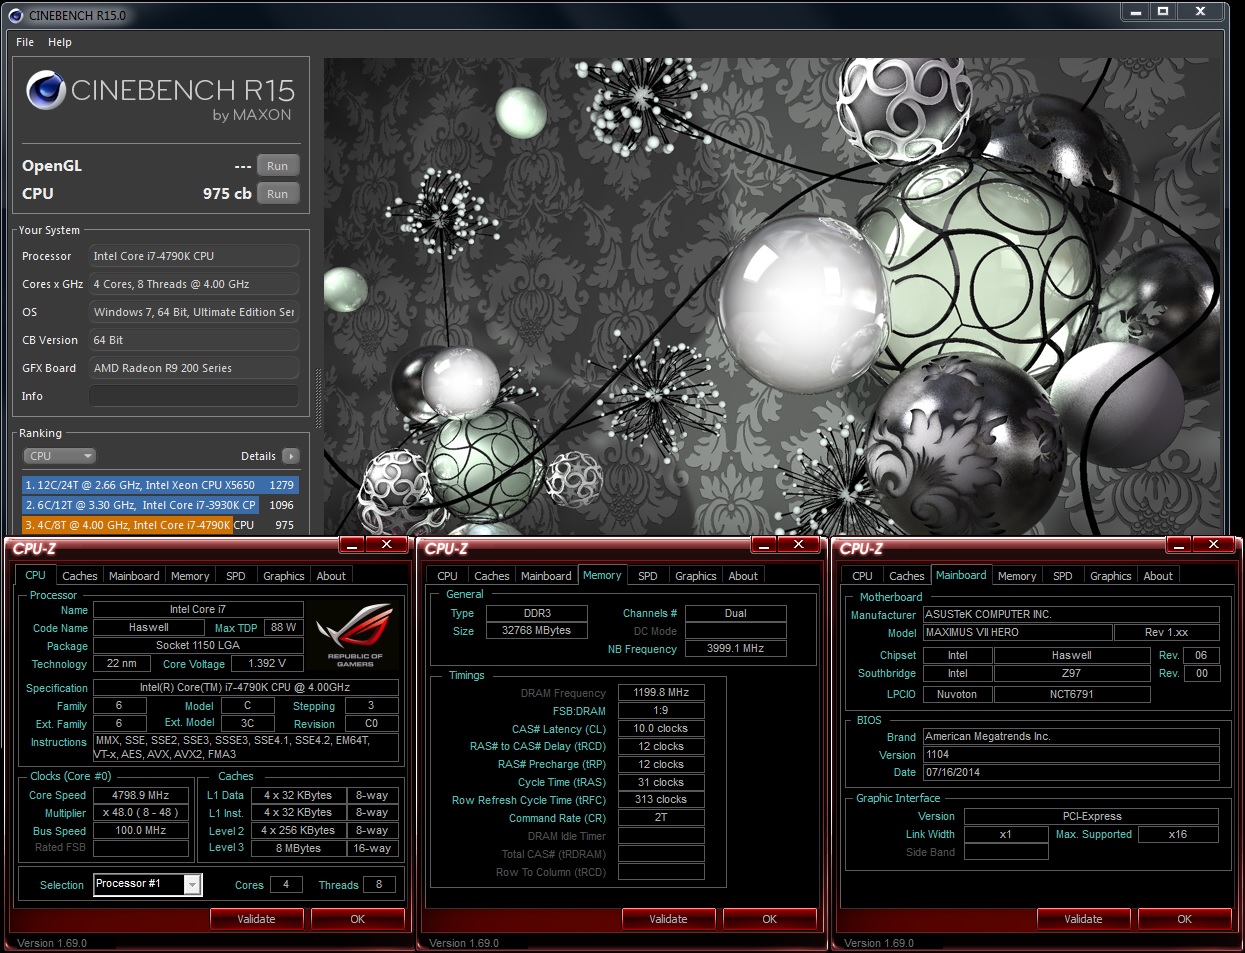Click OK in left CPU-Z window
Image resolution: width=1245 pixels, height=953 pixels.
tap(358, 919)
